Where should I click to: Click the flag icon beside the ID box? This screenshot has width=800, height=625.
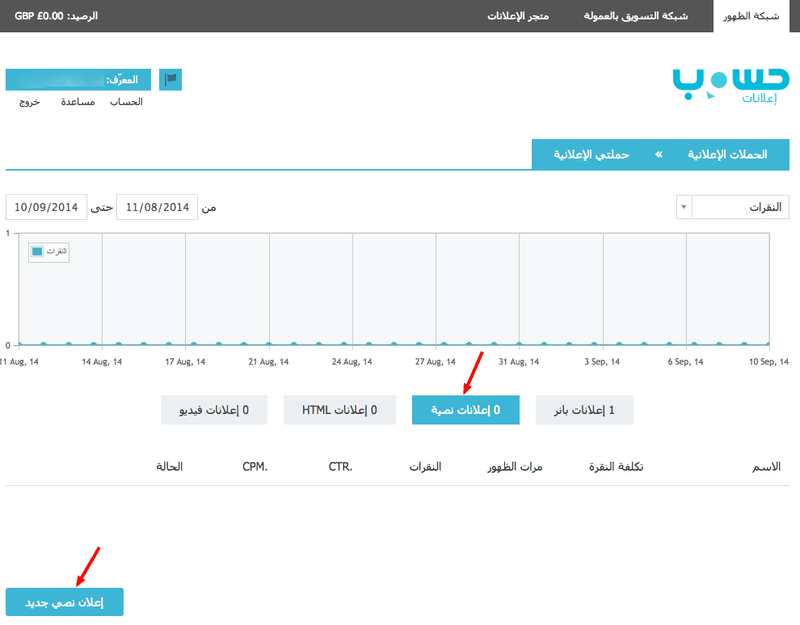point(171,79)
